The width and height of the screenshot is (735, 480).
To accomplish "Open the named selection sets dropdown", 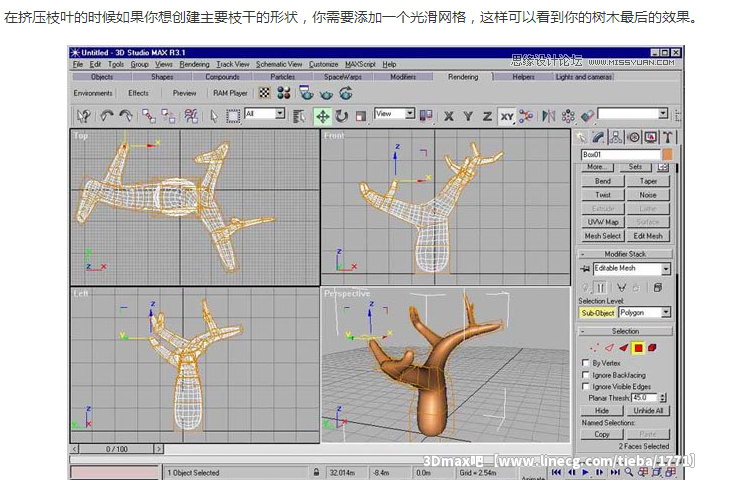I will pos(663,113).
